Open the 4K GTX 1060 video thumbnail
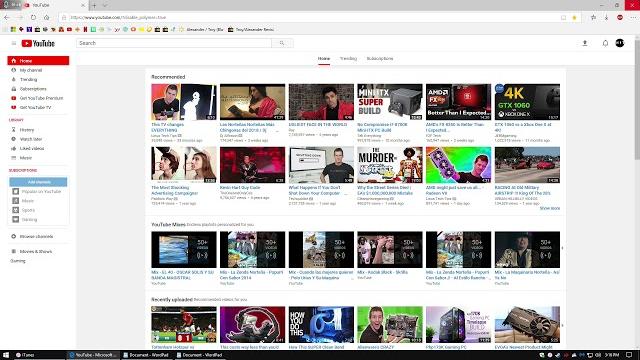This screenshot has width=640, height=360. tap(527, 102)
